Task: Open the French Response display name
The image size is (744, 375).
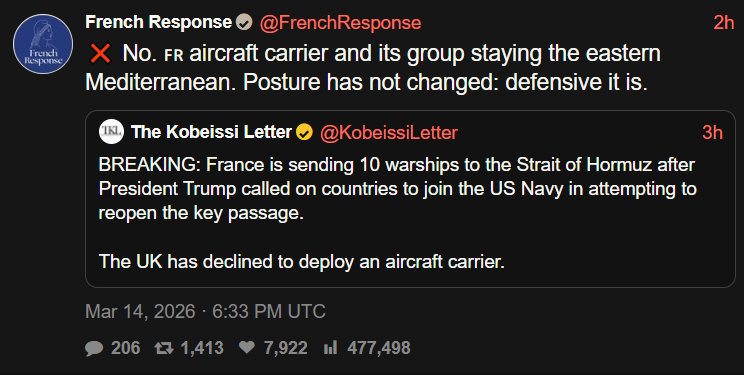Action: tap(158, 22)
